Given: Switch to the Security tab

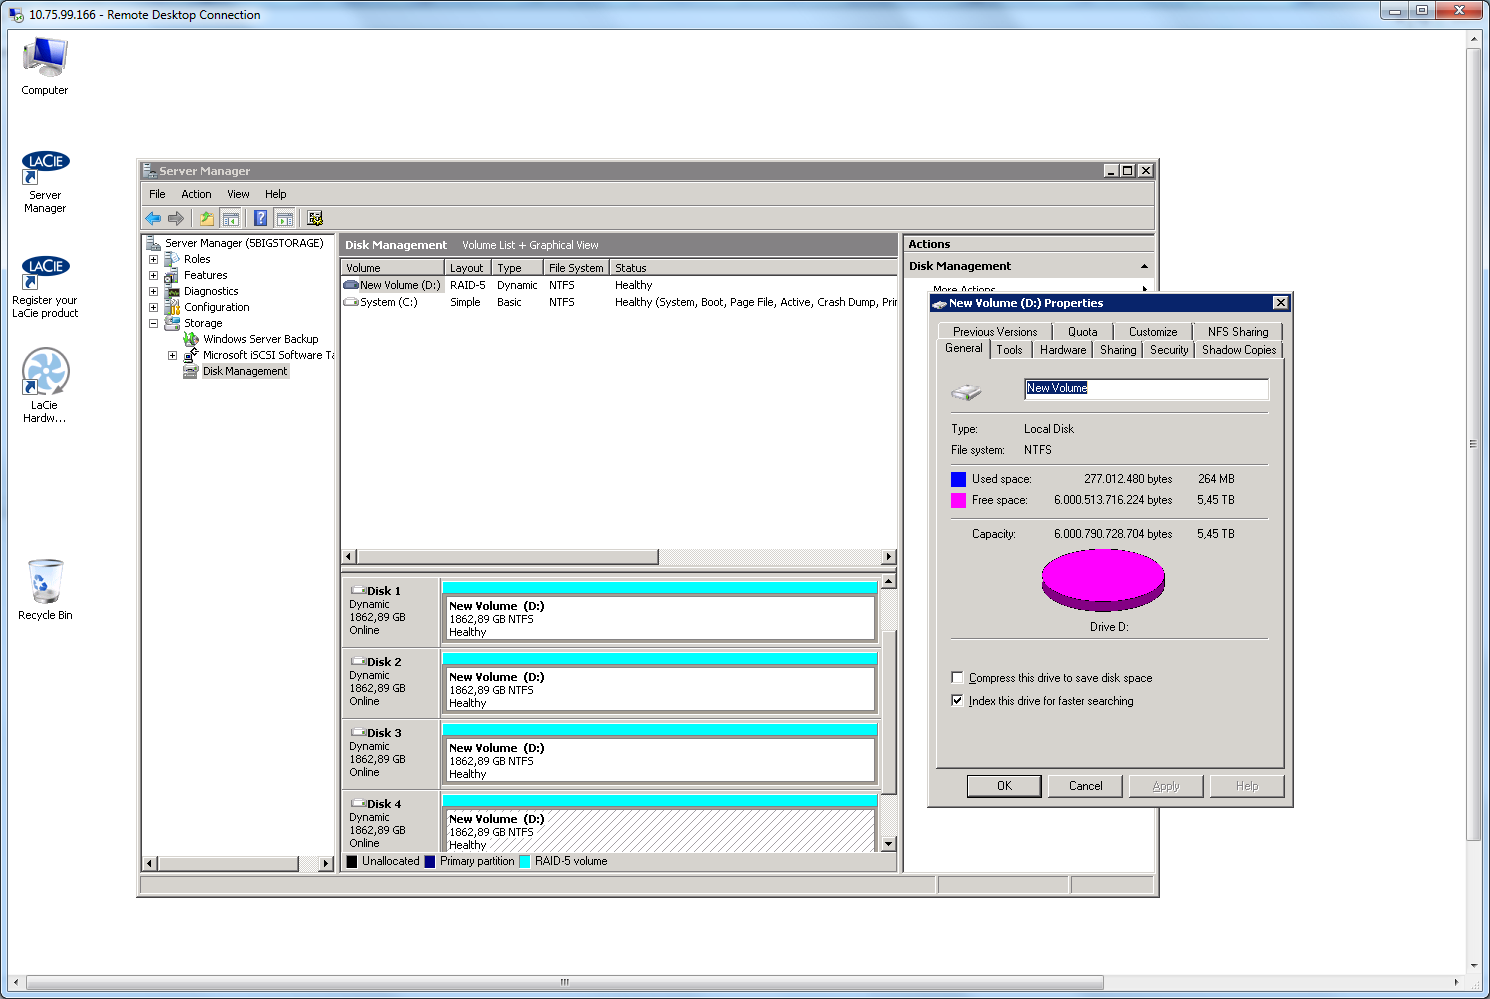Looking at the screenshot, I should pyautogui.click(x=1169, y=350).
